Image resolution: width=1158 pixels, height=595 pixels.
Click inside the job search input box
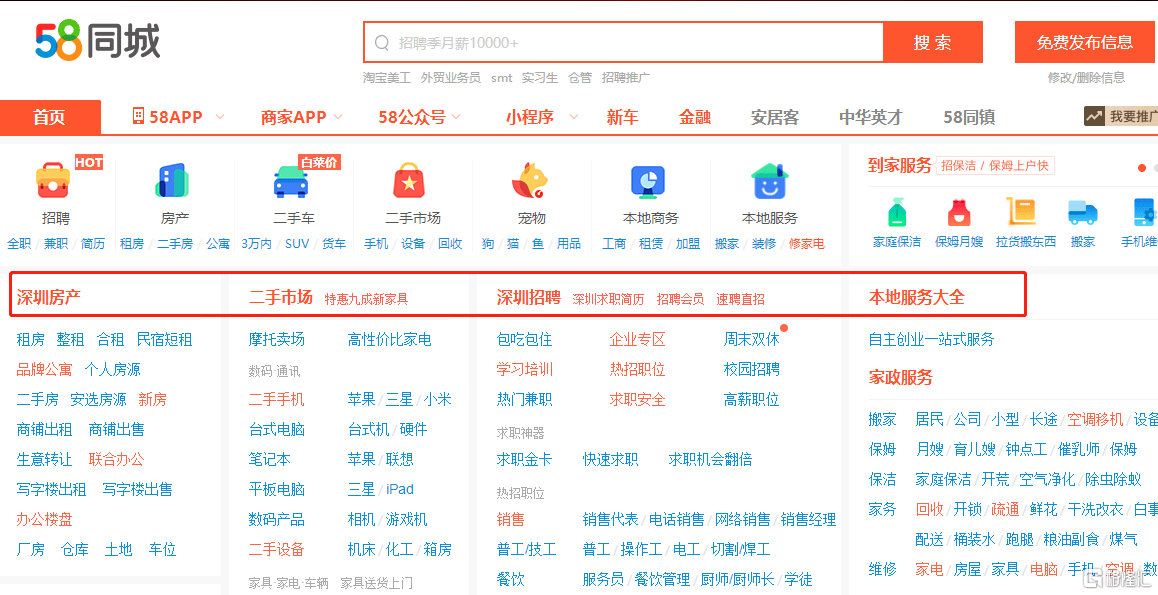pyautogui.click(x=620, y=42)
